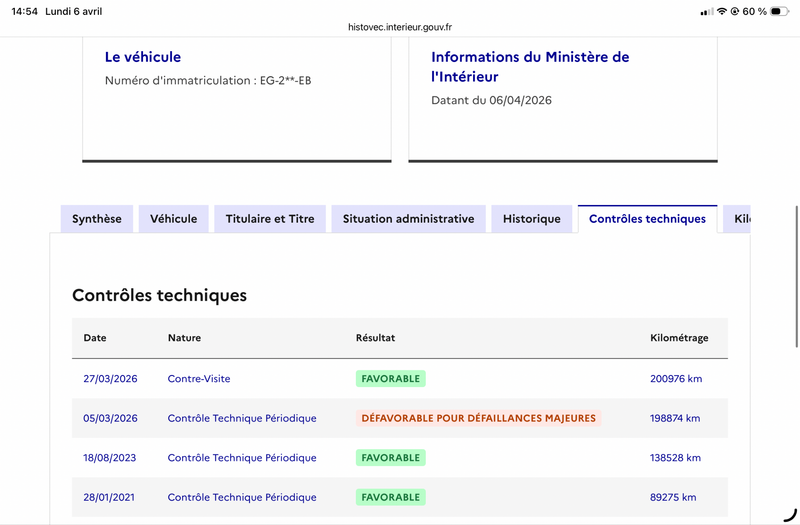Click the Numéro d'immatriculation EG-2**-EB text
The height and width of the screenshot is (525, 800).
(208, 80)
